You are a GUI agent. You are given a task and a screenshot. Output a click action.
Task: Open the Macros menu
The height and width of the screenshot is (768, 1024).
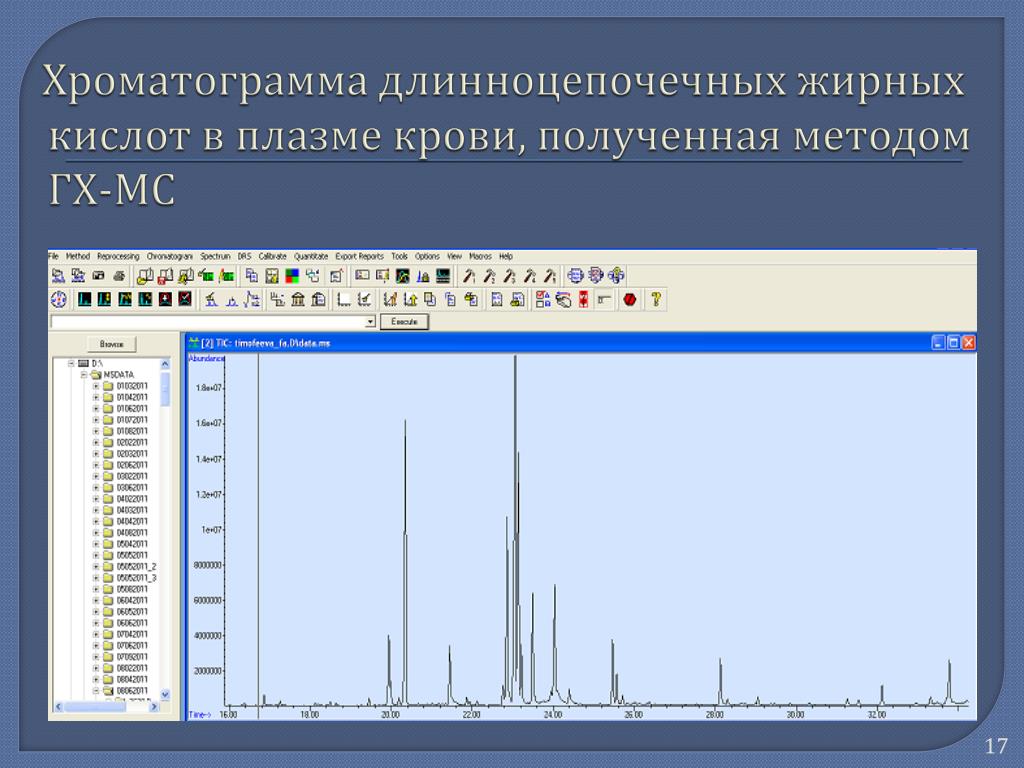tap(480, 257)
